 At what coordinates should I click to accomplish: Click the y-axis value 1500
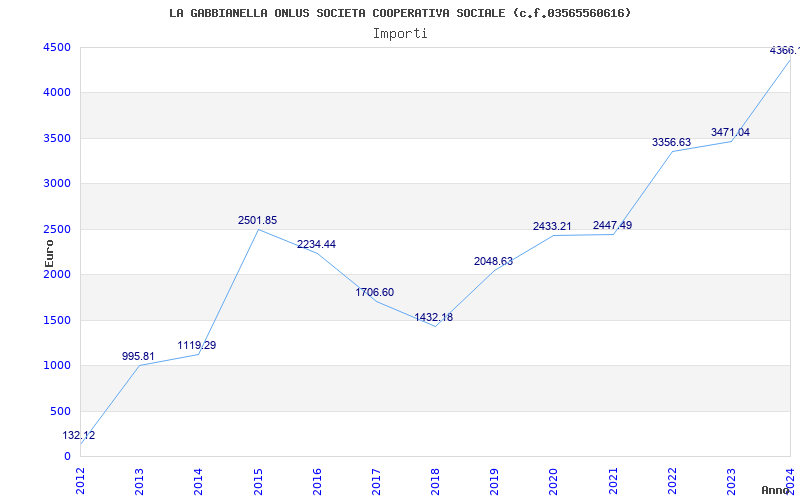point(57,320)
